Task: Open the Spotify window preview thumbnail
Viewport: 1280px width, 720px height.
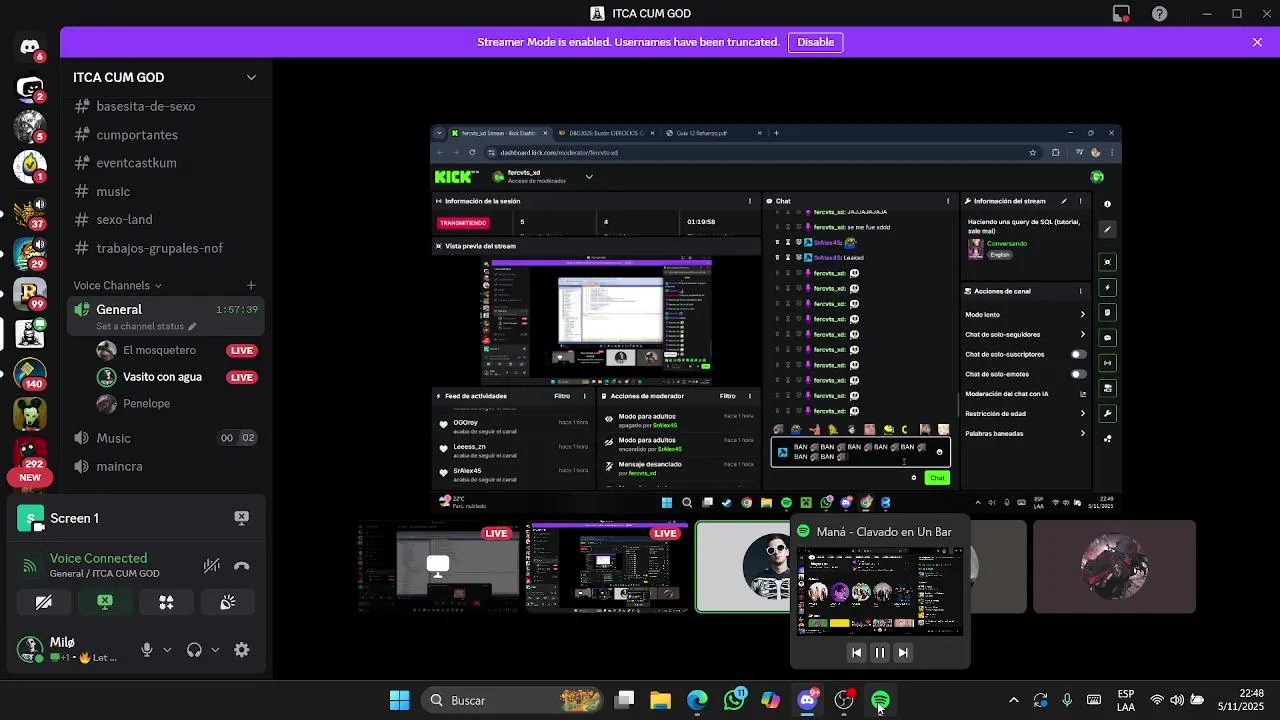Action: pyautogui.click(x=880, y=591)
